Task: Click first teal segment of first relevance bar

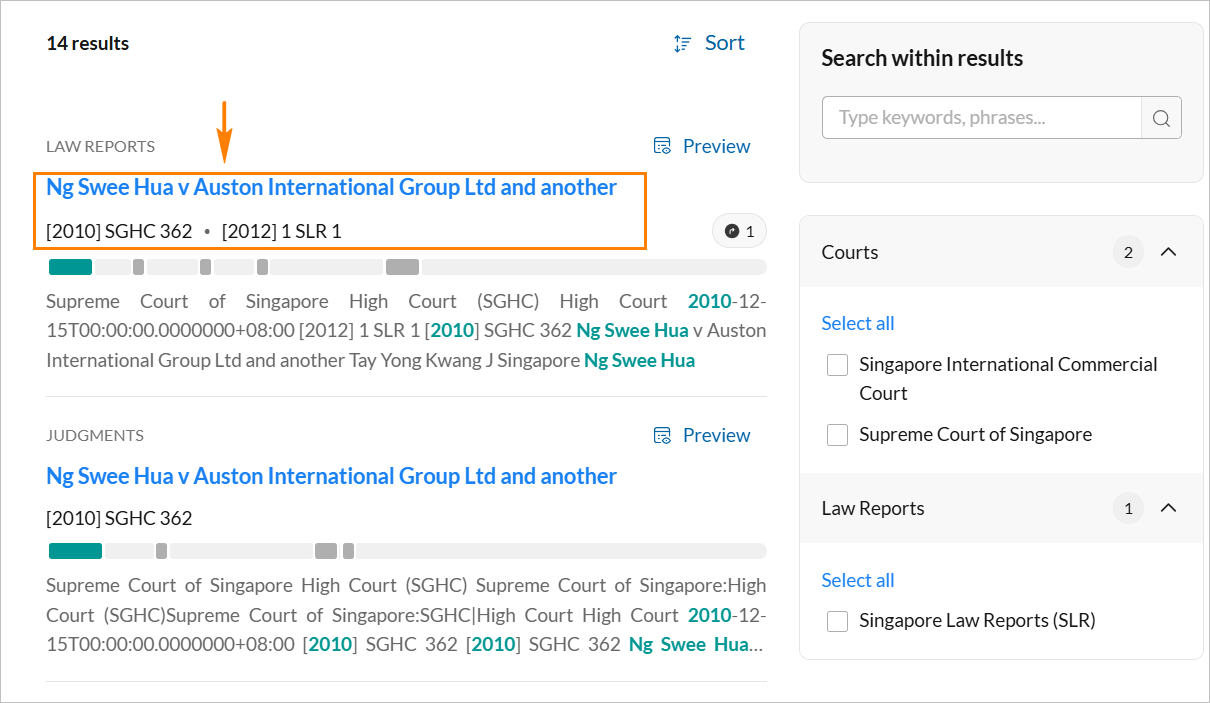Action: pos(70,267)
